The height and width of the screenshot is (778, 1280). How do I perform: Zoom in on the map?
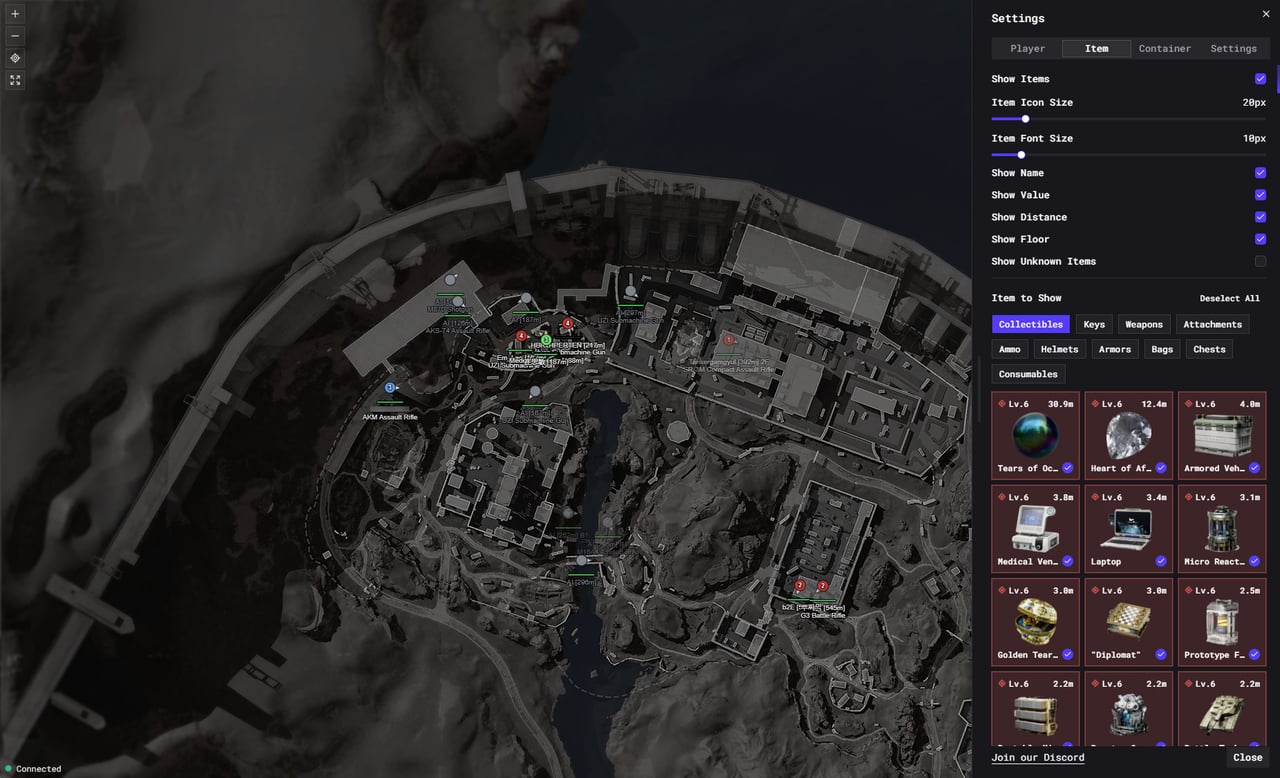(15, 14)
